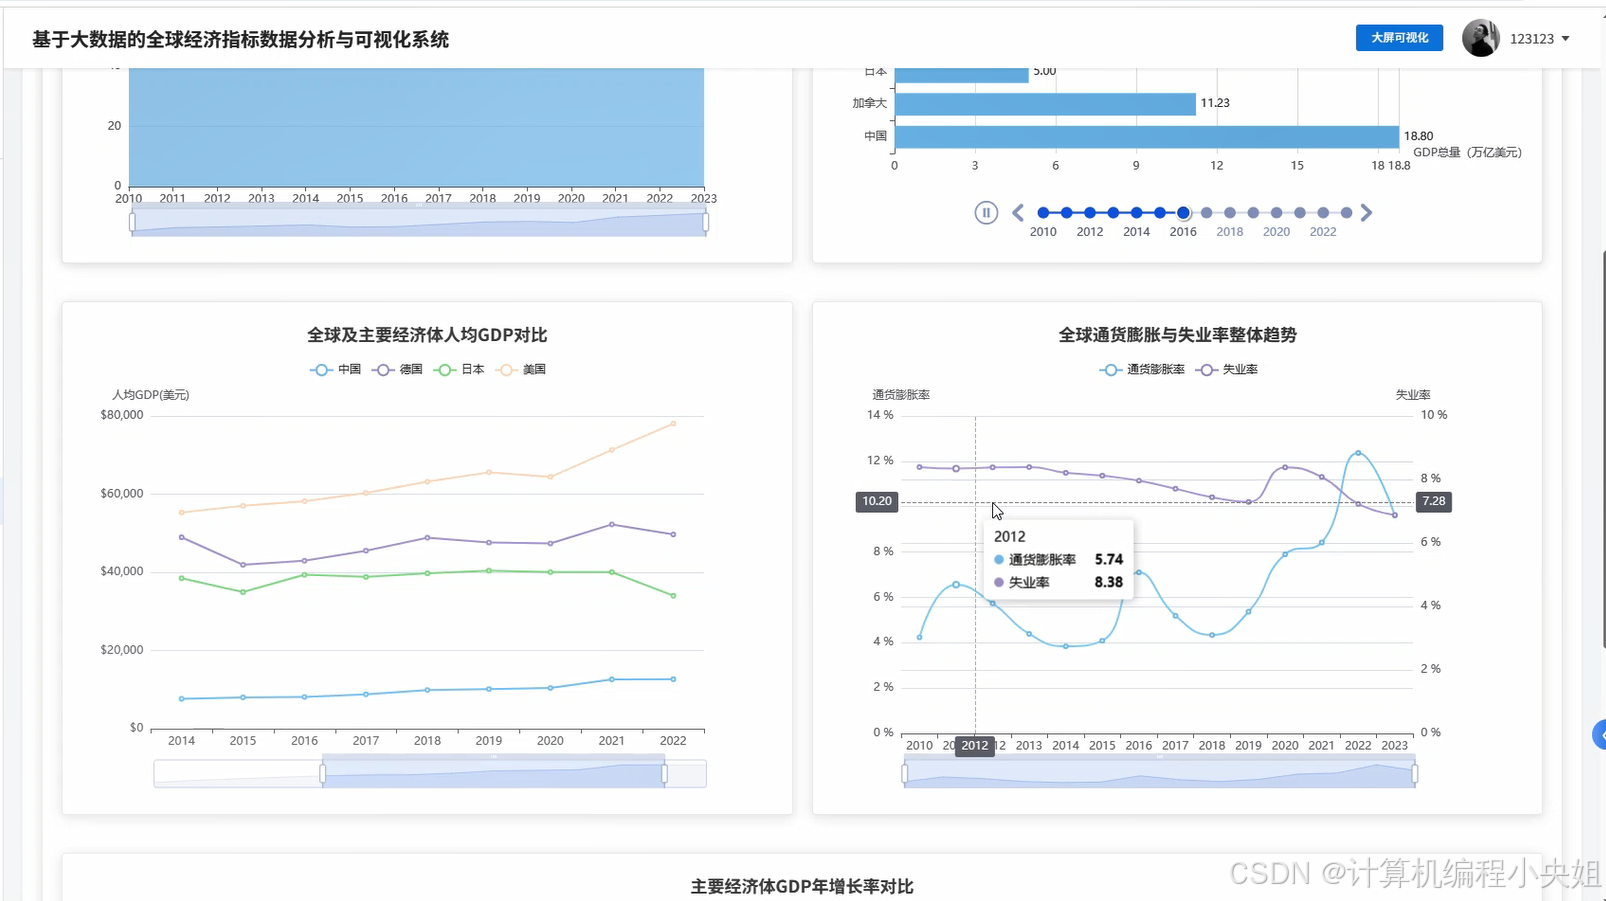Click the 5.74 tooltip inflation value
This screenshot has width=1606, height=901.
(1109, 560)
